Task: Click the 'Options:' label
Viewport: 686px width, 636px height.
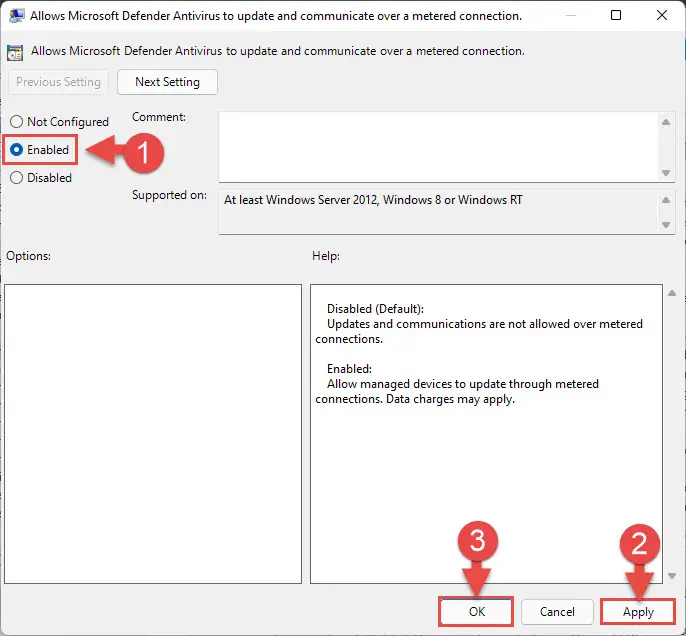Action: tap(28, 256)
